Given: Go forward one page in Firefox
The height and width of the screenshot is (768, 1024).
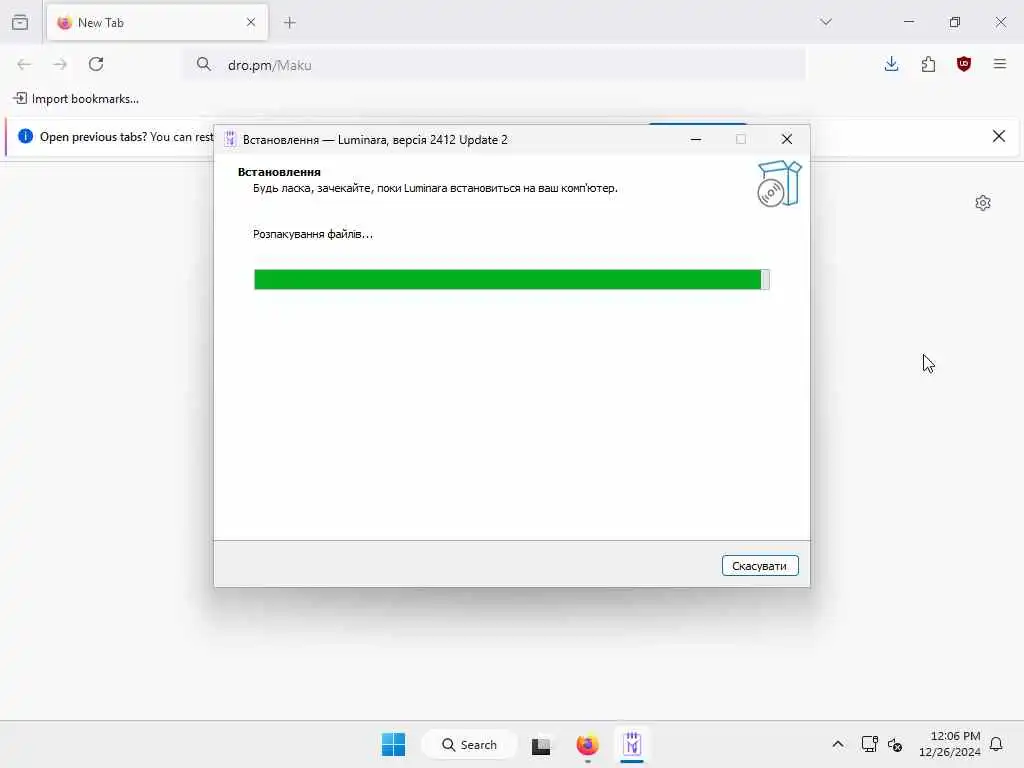Looking at the screenshot, I should tap(60, 64).
